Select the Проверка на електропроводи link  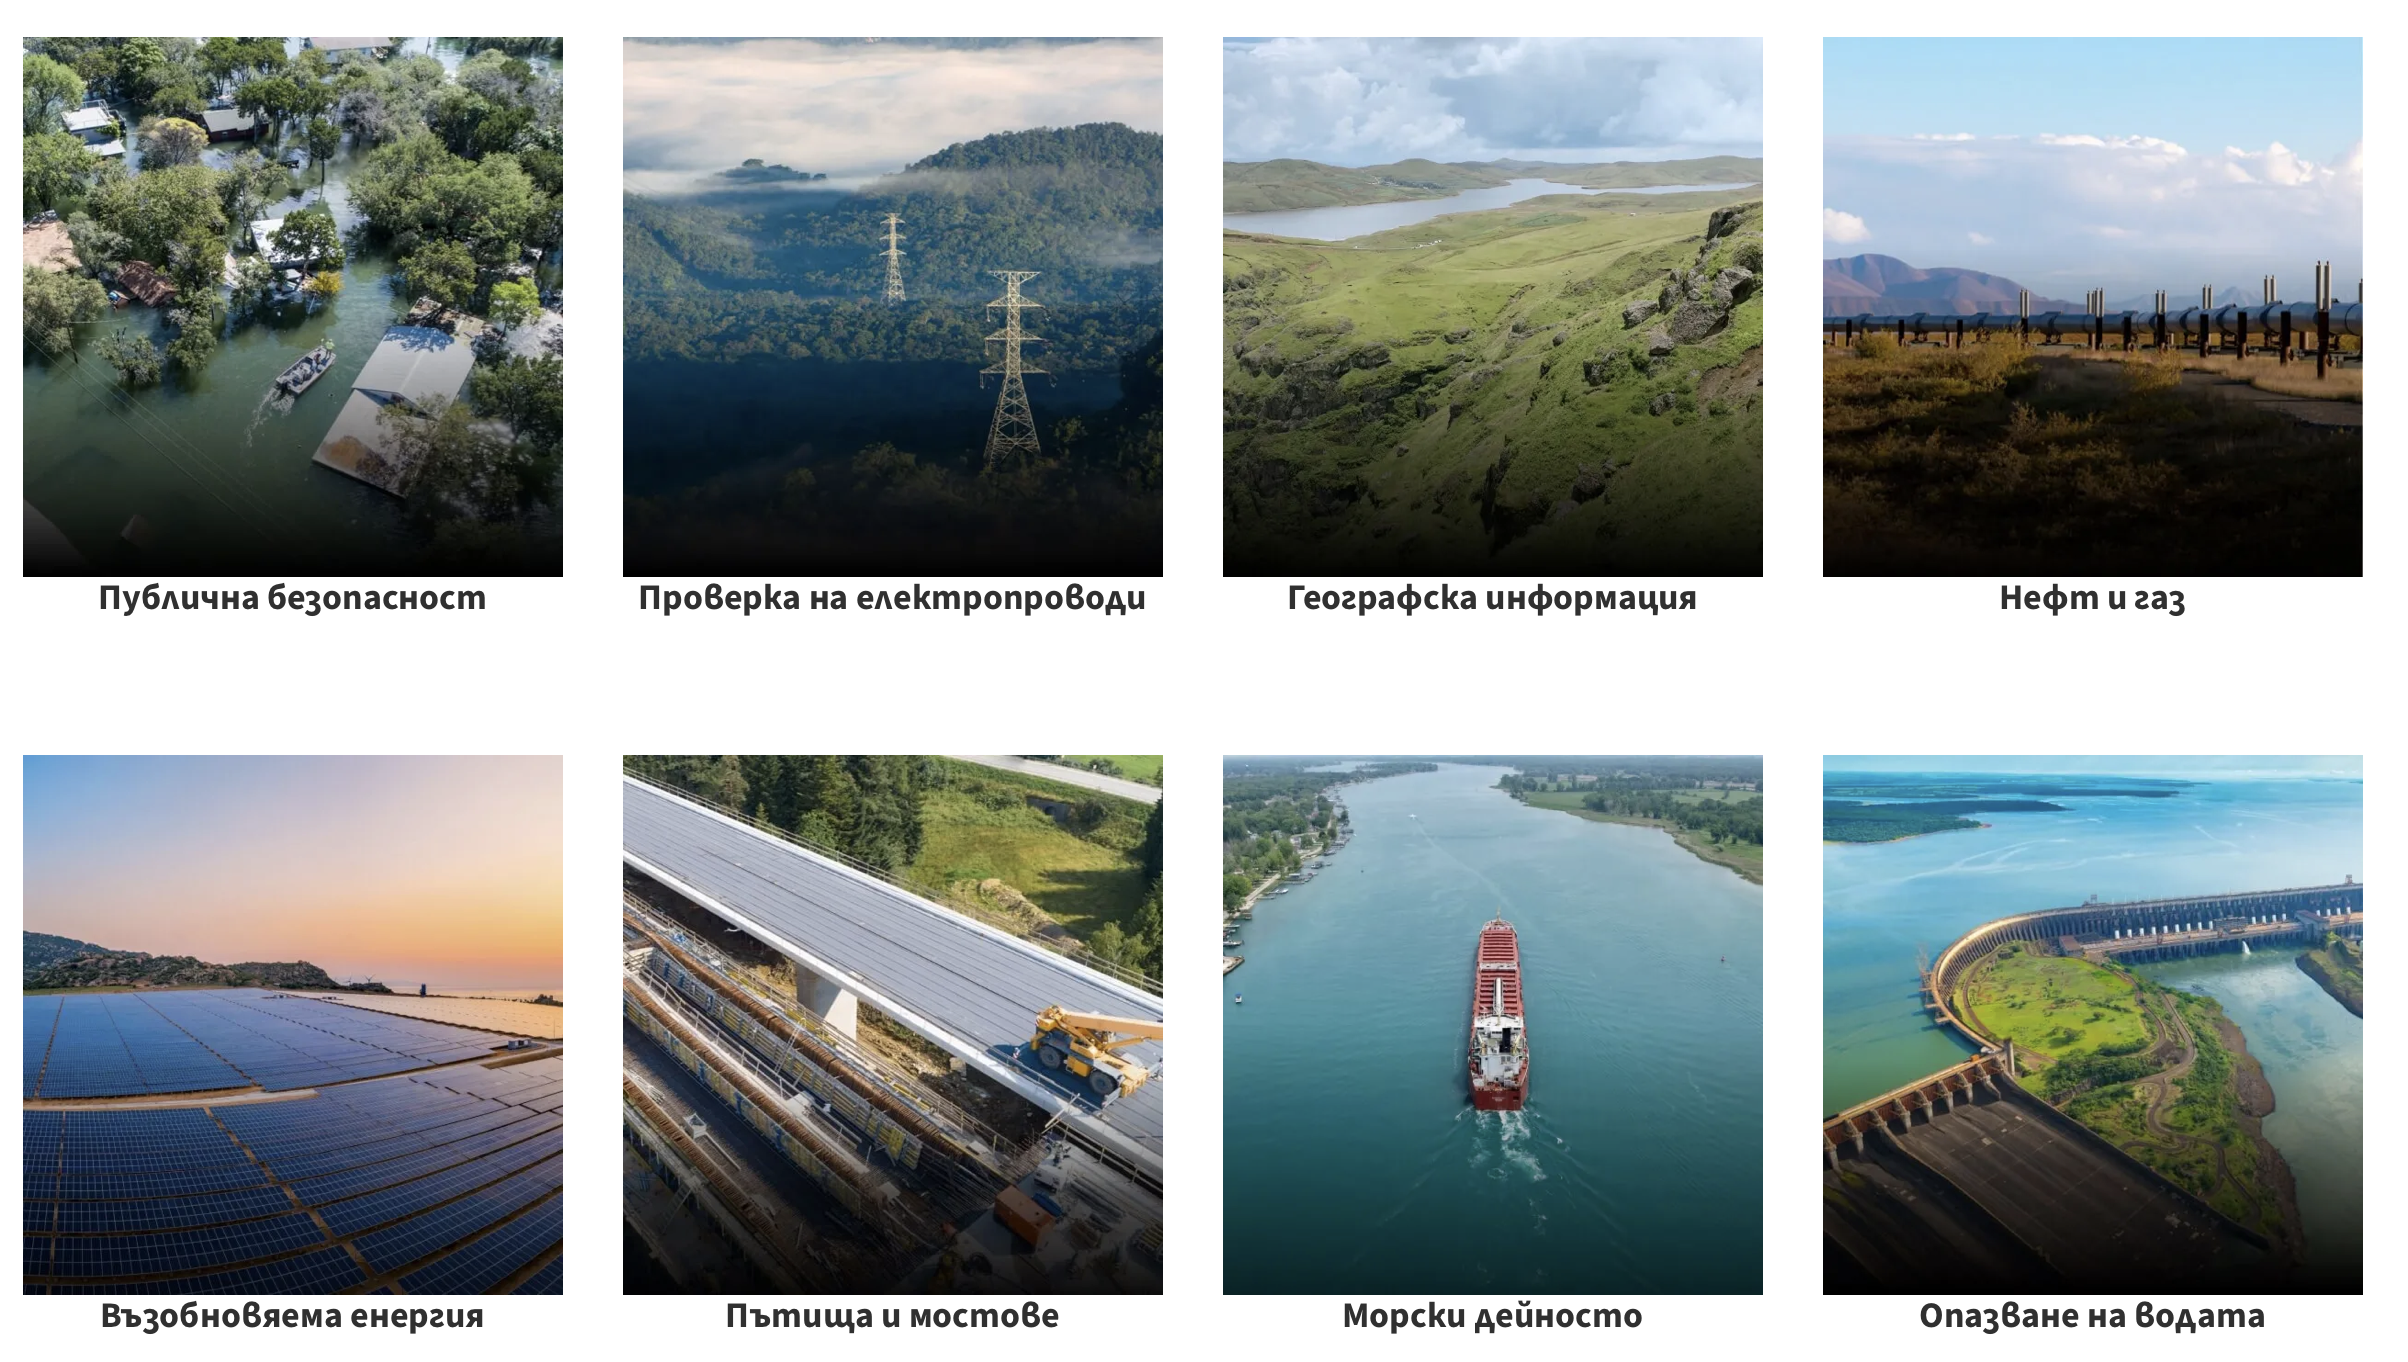892,598
